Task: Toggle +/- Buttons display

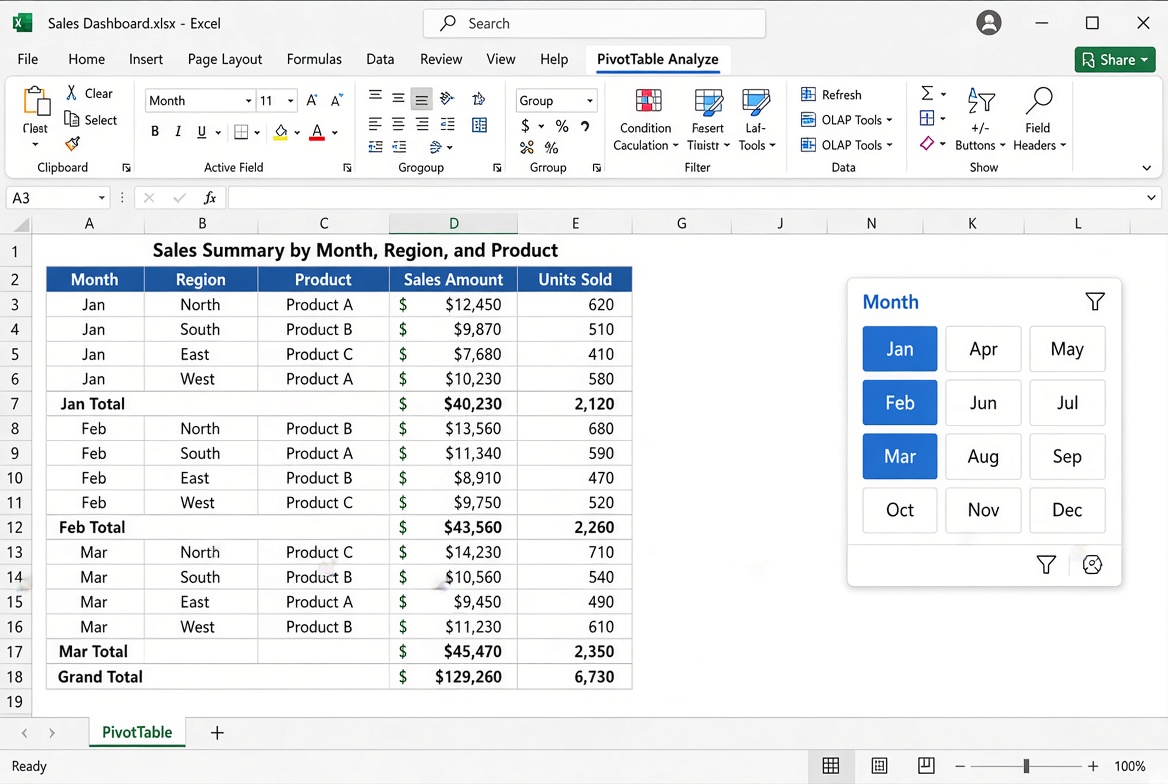Action: click(x=980, y=119)
